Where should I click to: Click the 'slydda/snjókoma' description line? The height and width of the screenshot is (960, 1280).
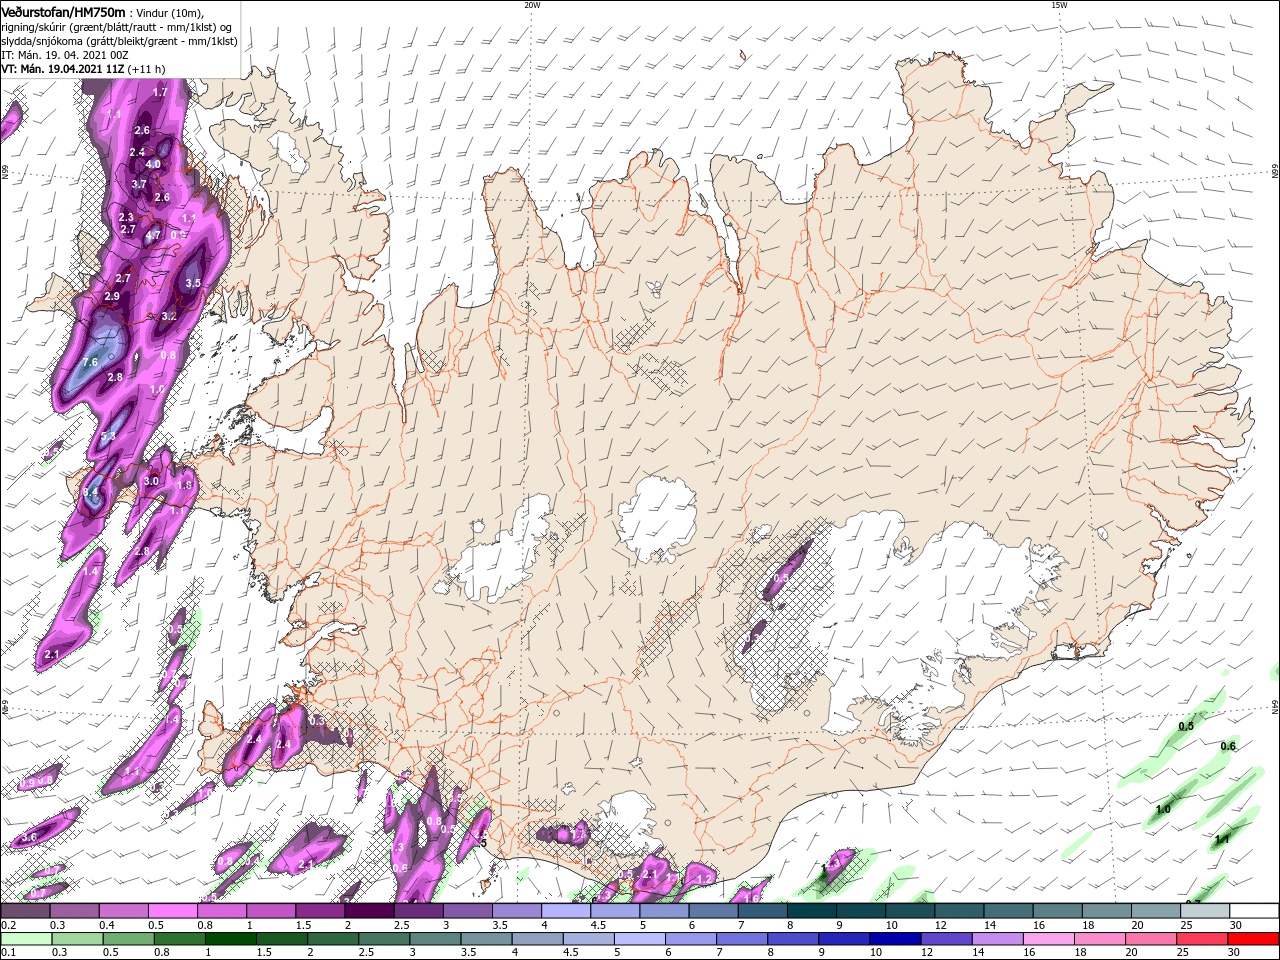click(x=119, y=41)
